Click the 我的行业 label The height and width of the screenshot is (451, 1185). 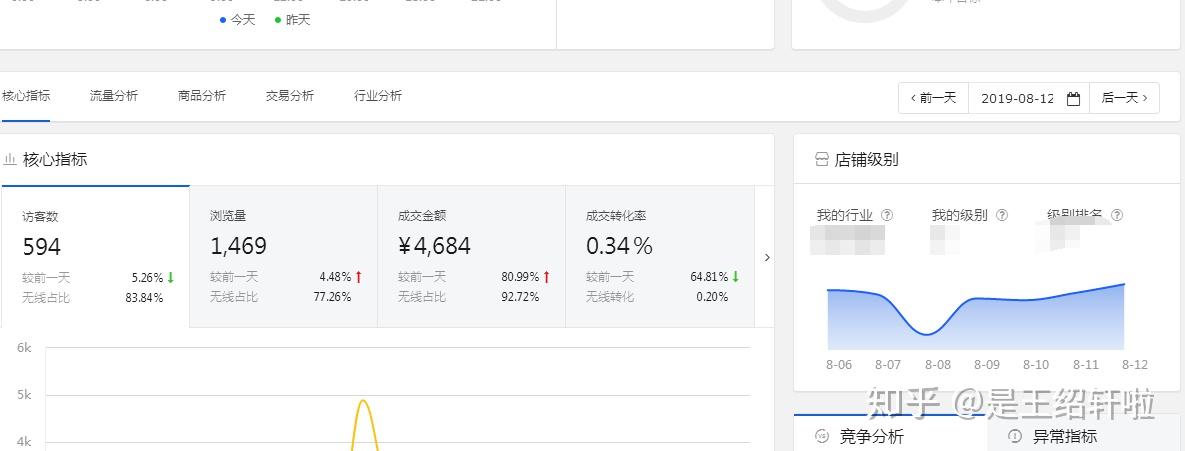coord(845,215)
